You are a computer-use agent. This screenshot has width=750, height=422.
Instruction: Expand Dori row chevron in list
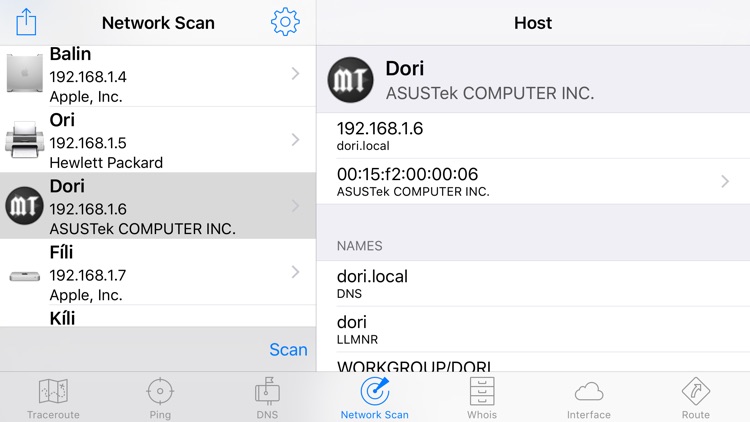point(295,206)
